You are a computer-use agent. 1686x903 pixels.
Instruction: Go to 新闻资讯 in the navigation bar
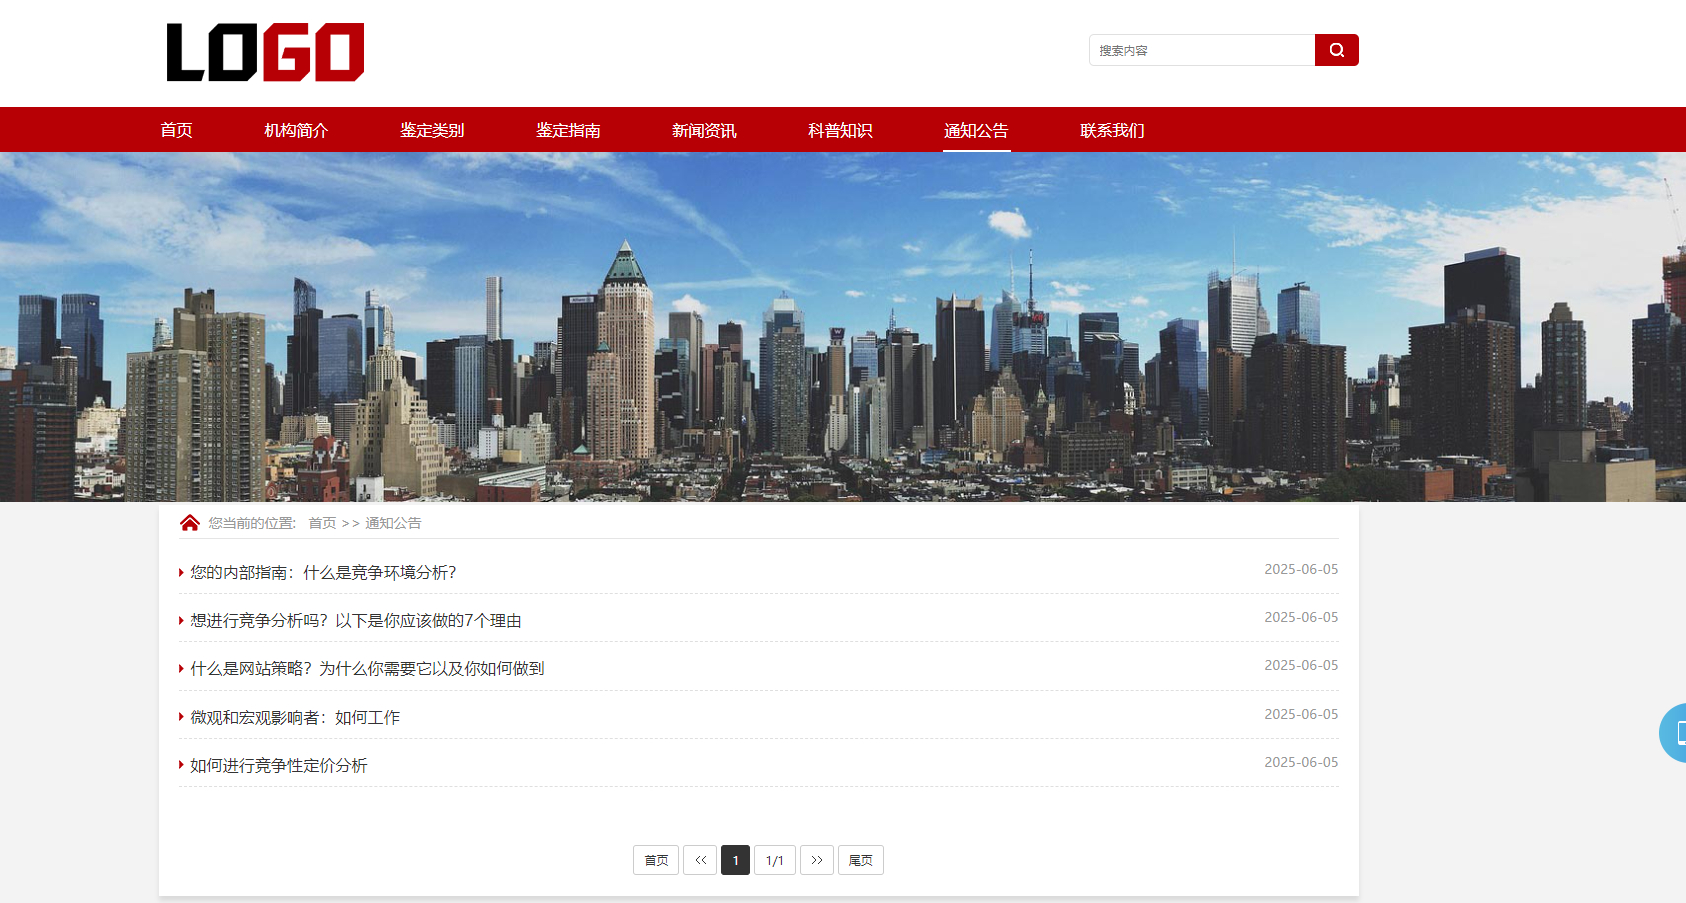click(x=704, y=130)
